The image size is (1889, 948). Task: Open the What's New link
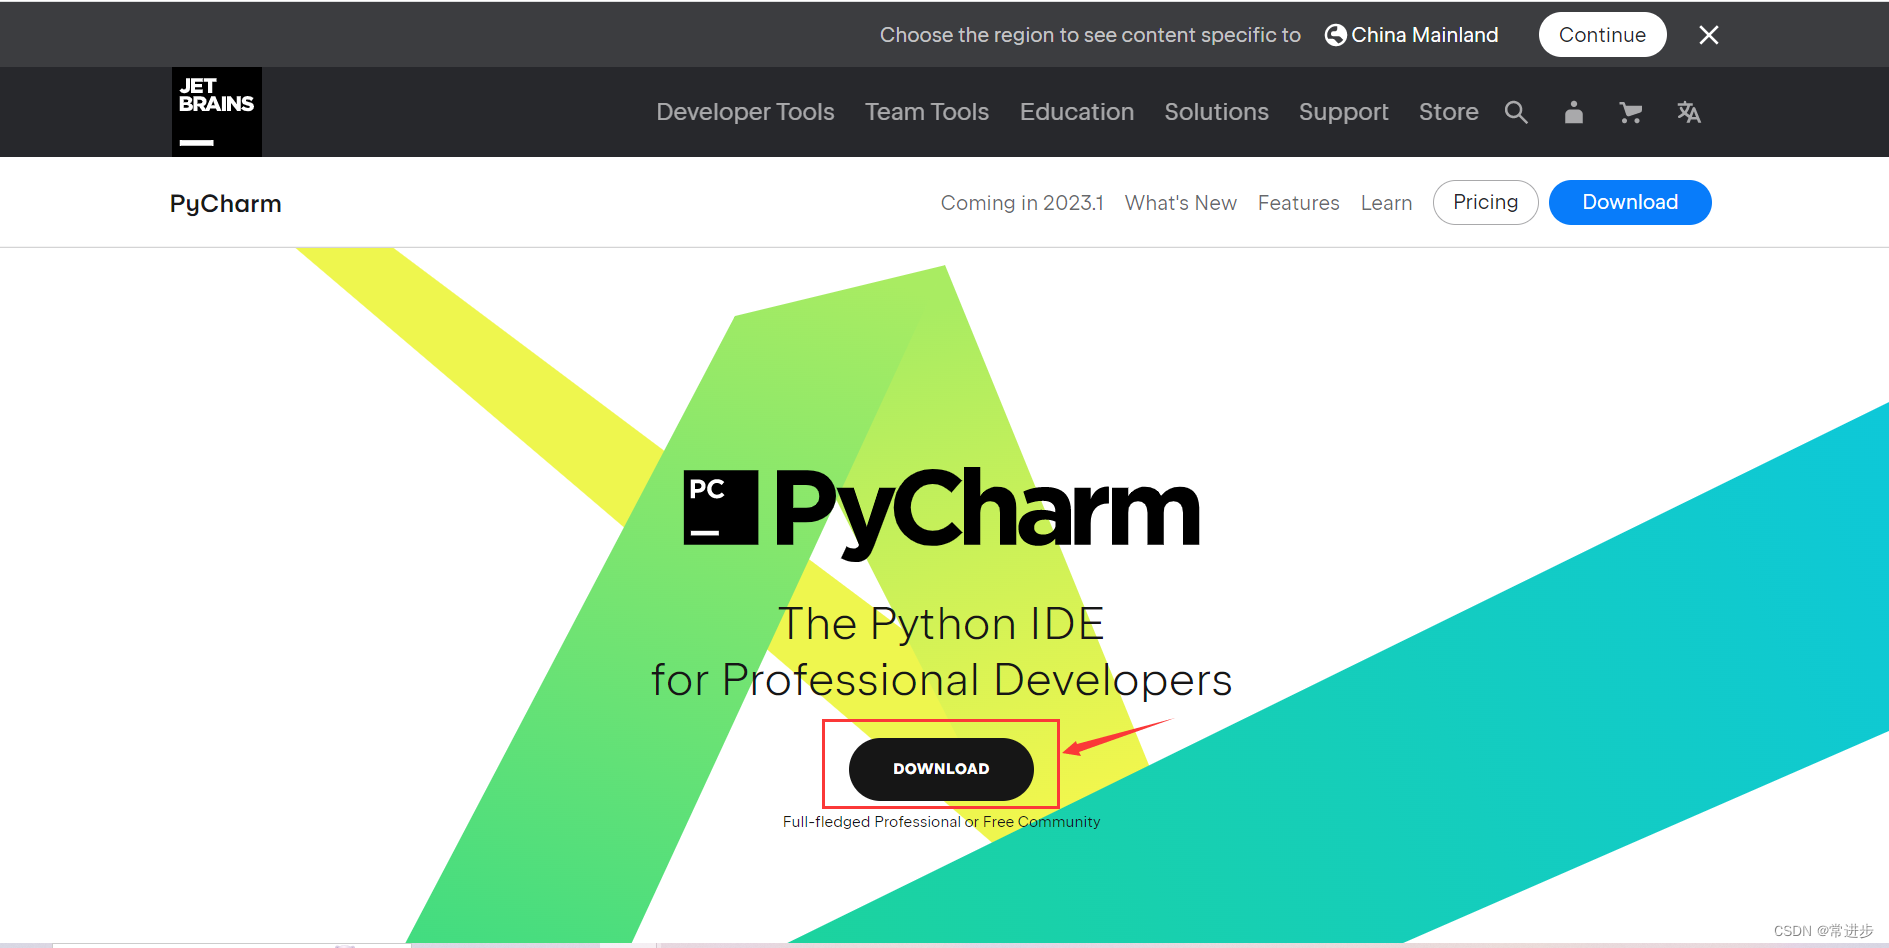tap(1180, 203)
